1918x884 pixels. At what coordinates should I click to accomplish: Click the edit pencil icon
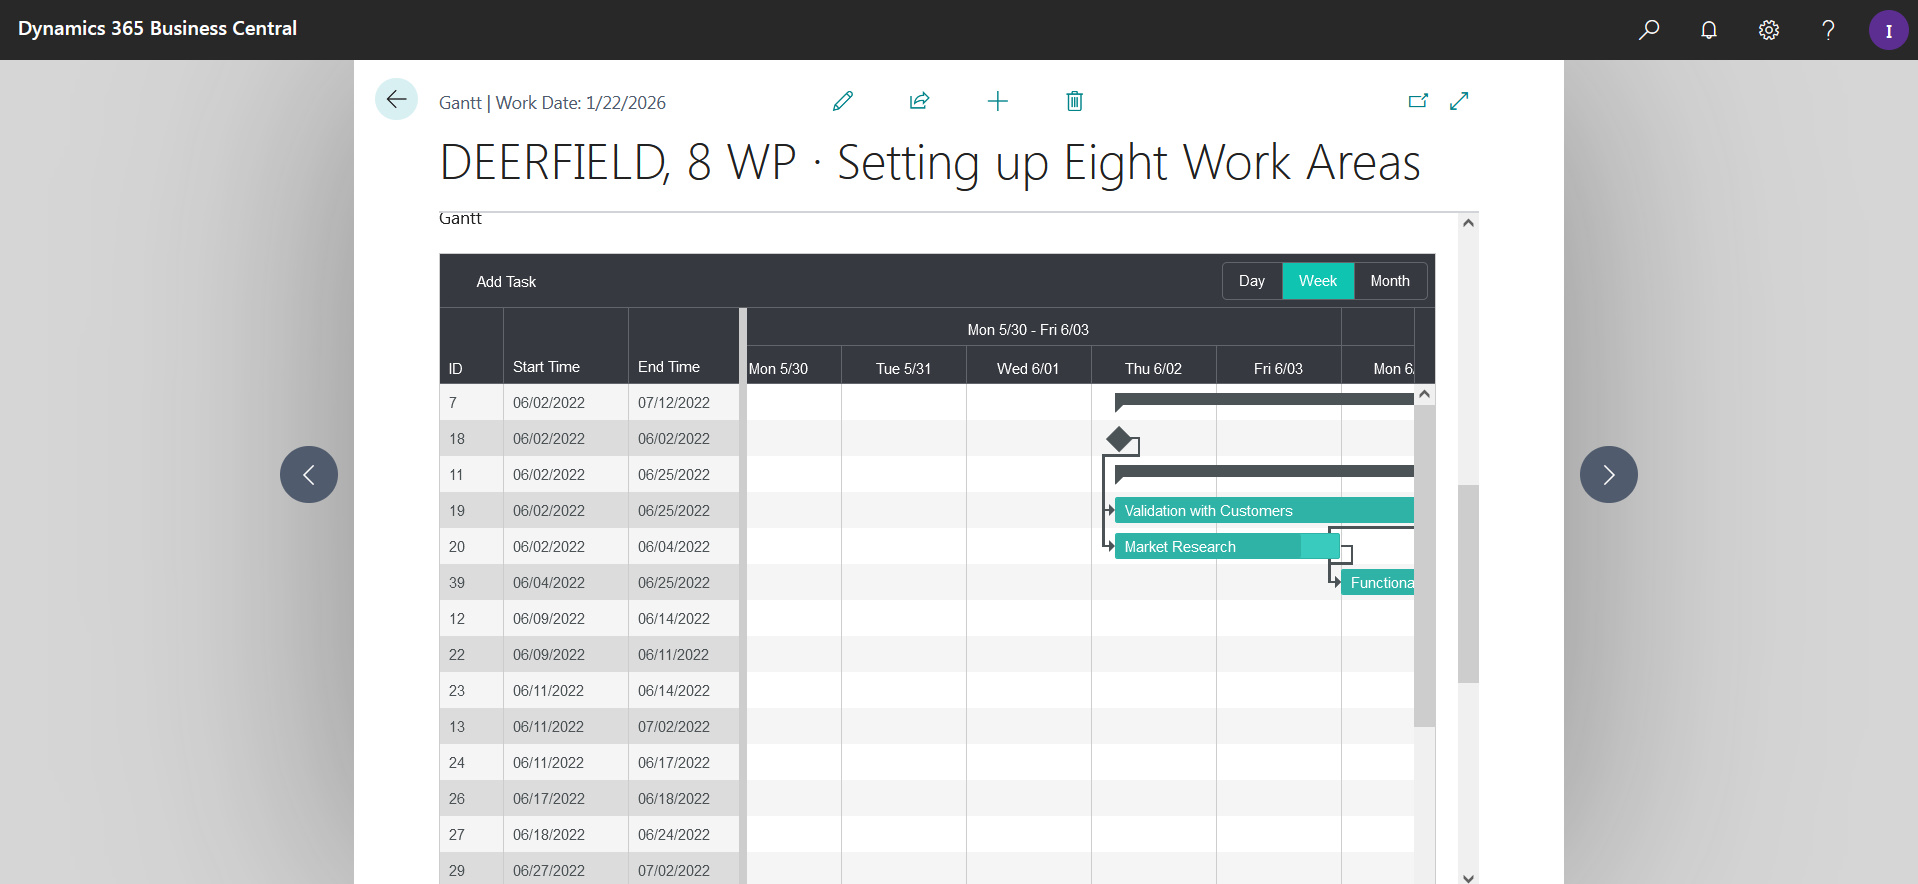click(843, 101)
